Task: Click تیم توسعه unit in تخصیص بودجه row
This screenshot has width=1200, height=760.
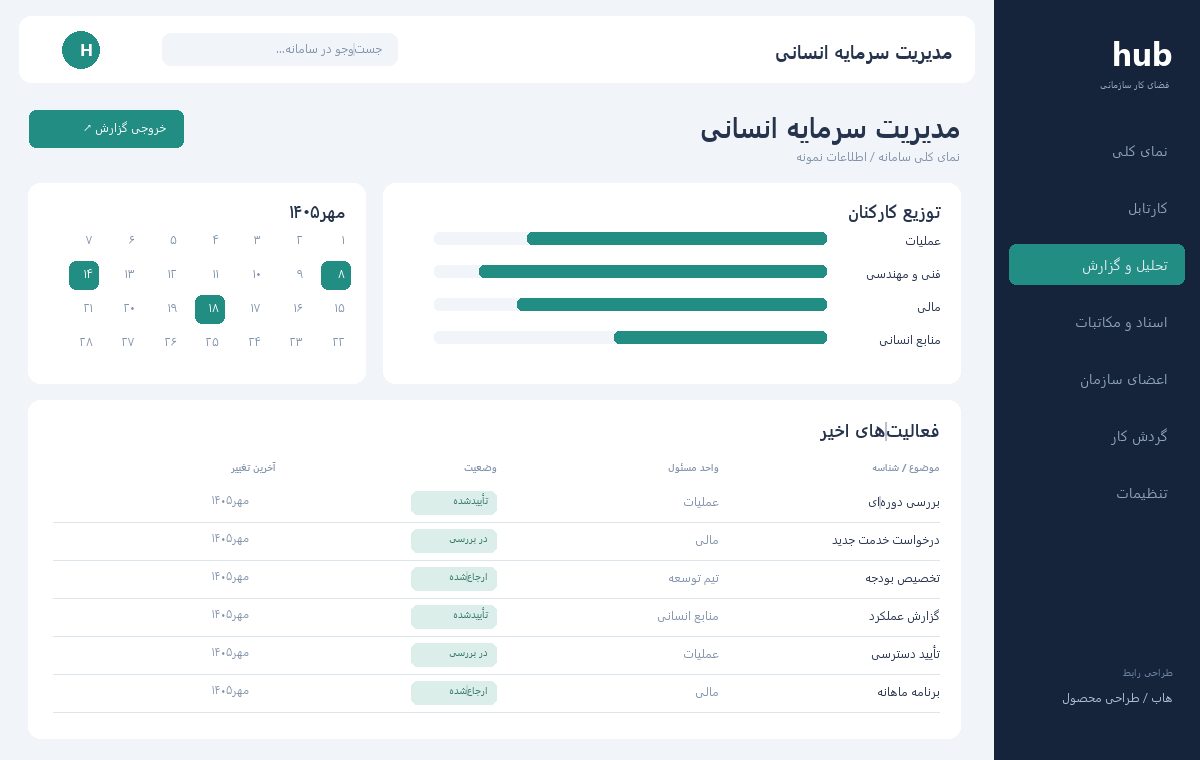Action: pyautogui.click(x=694, y=578)
